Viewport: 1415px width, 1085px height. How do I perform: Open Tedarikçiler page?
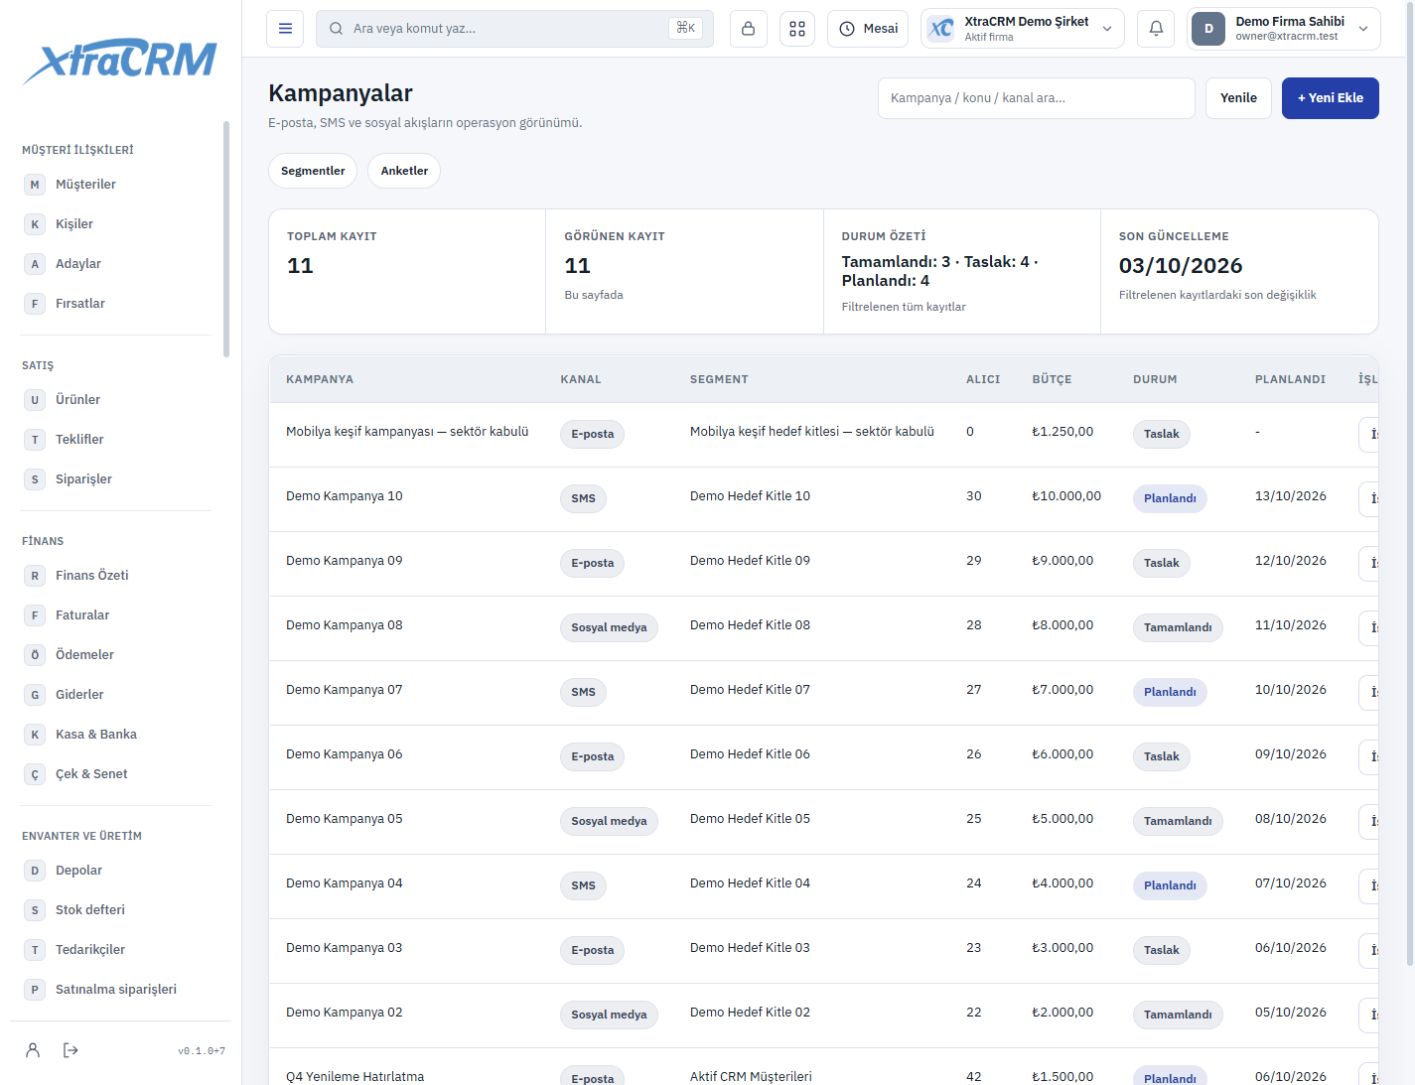point(116,949)
